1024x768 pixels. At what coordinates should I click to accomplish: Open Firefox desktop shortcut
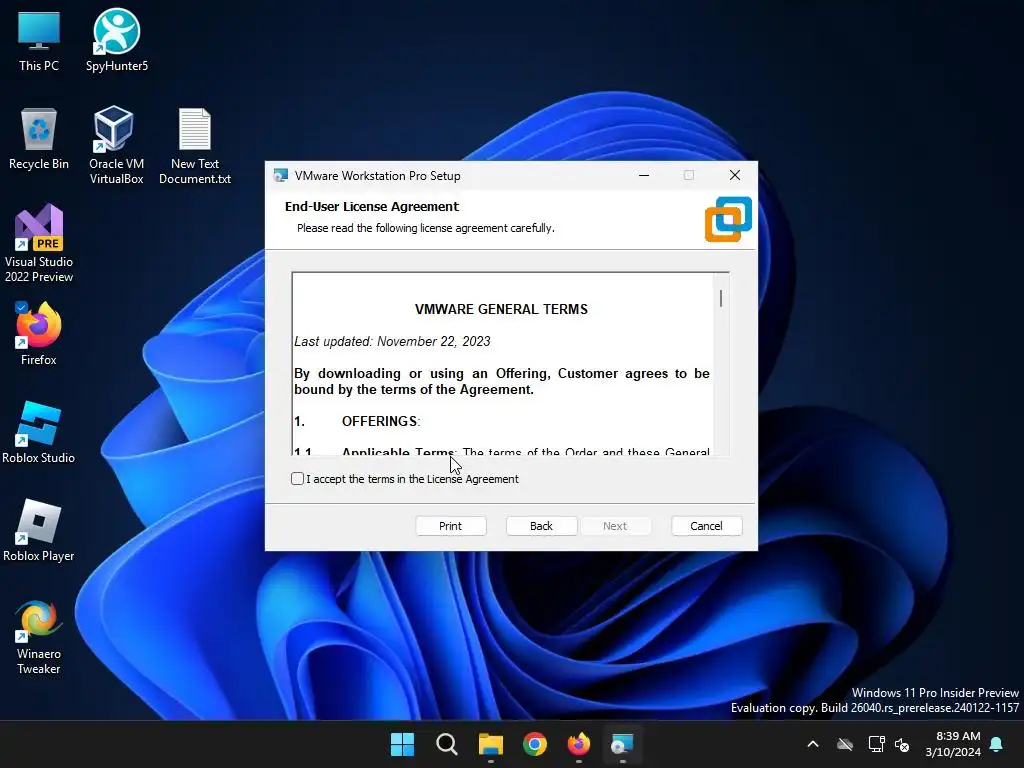click(x=39, y=334)
